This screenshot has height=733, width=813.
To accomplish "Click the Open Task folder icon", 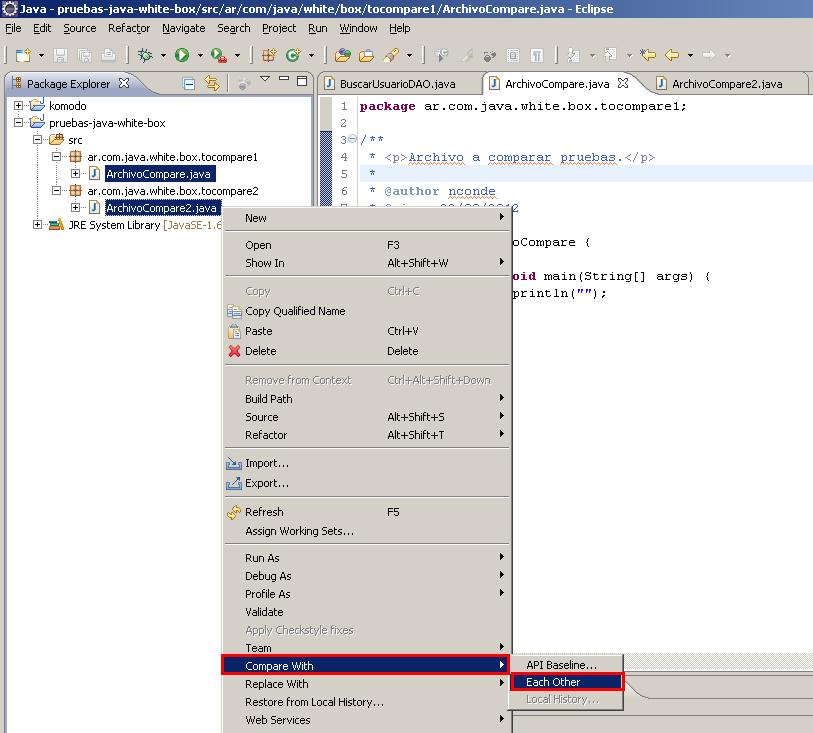I will pyautogui.click(x=366, y=55).
